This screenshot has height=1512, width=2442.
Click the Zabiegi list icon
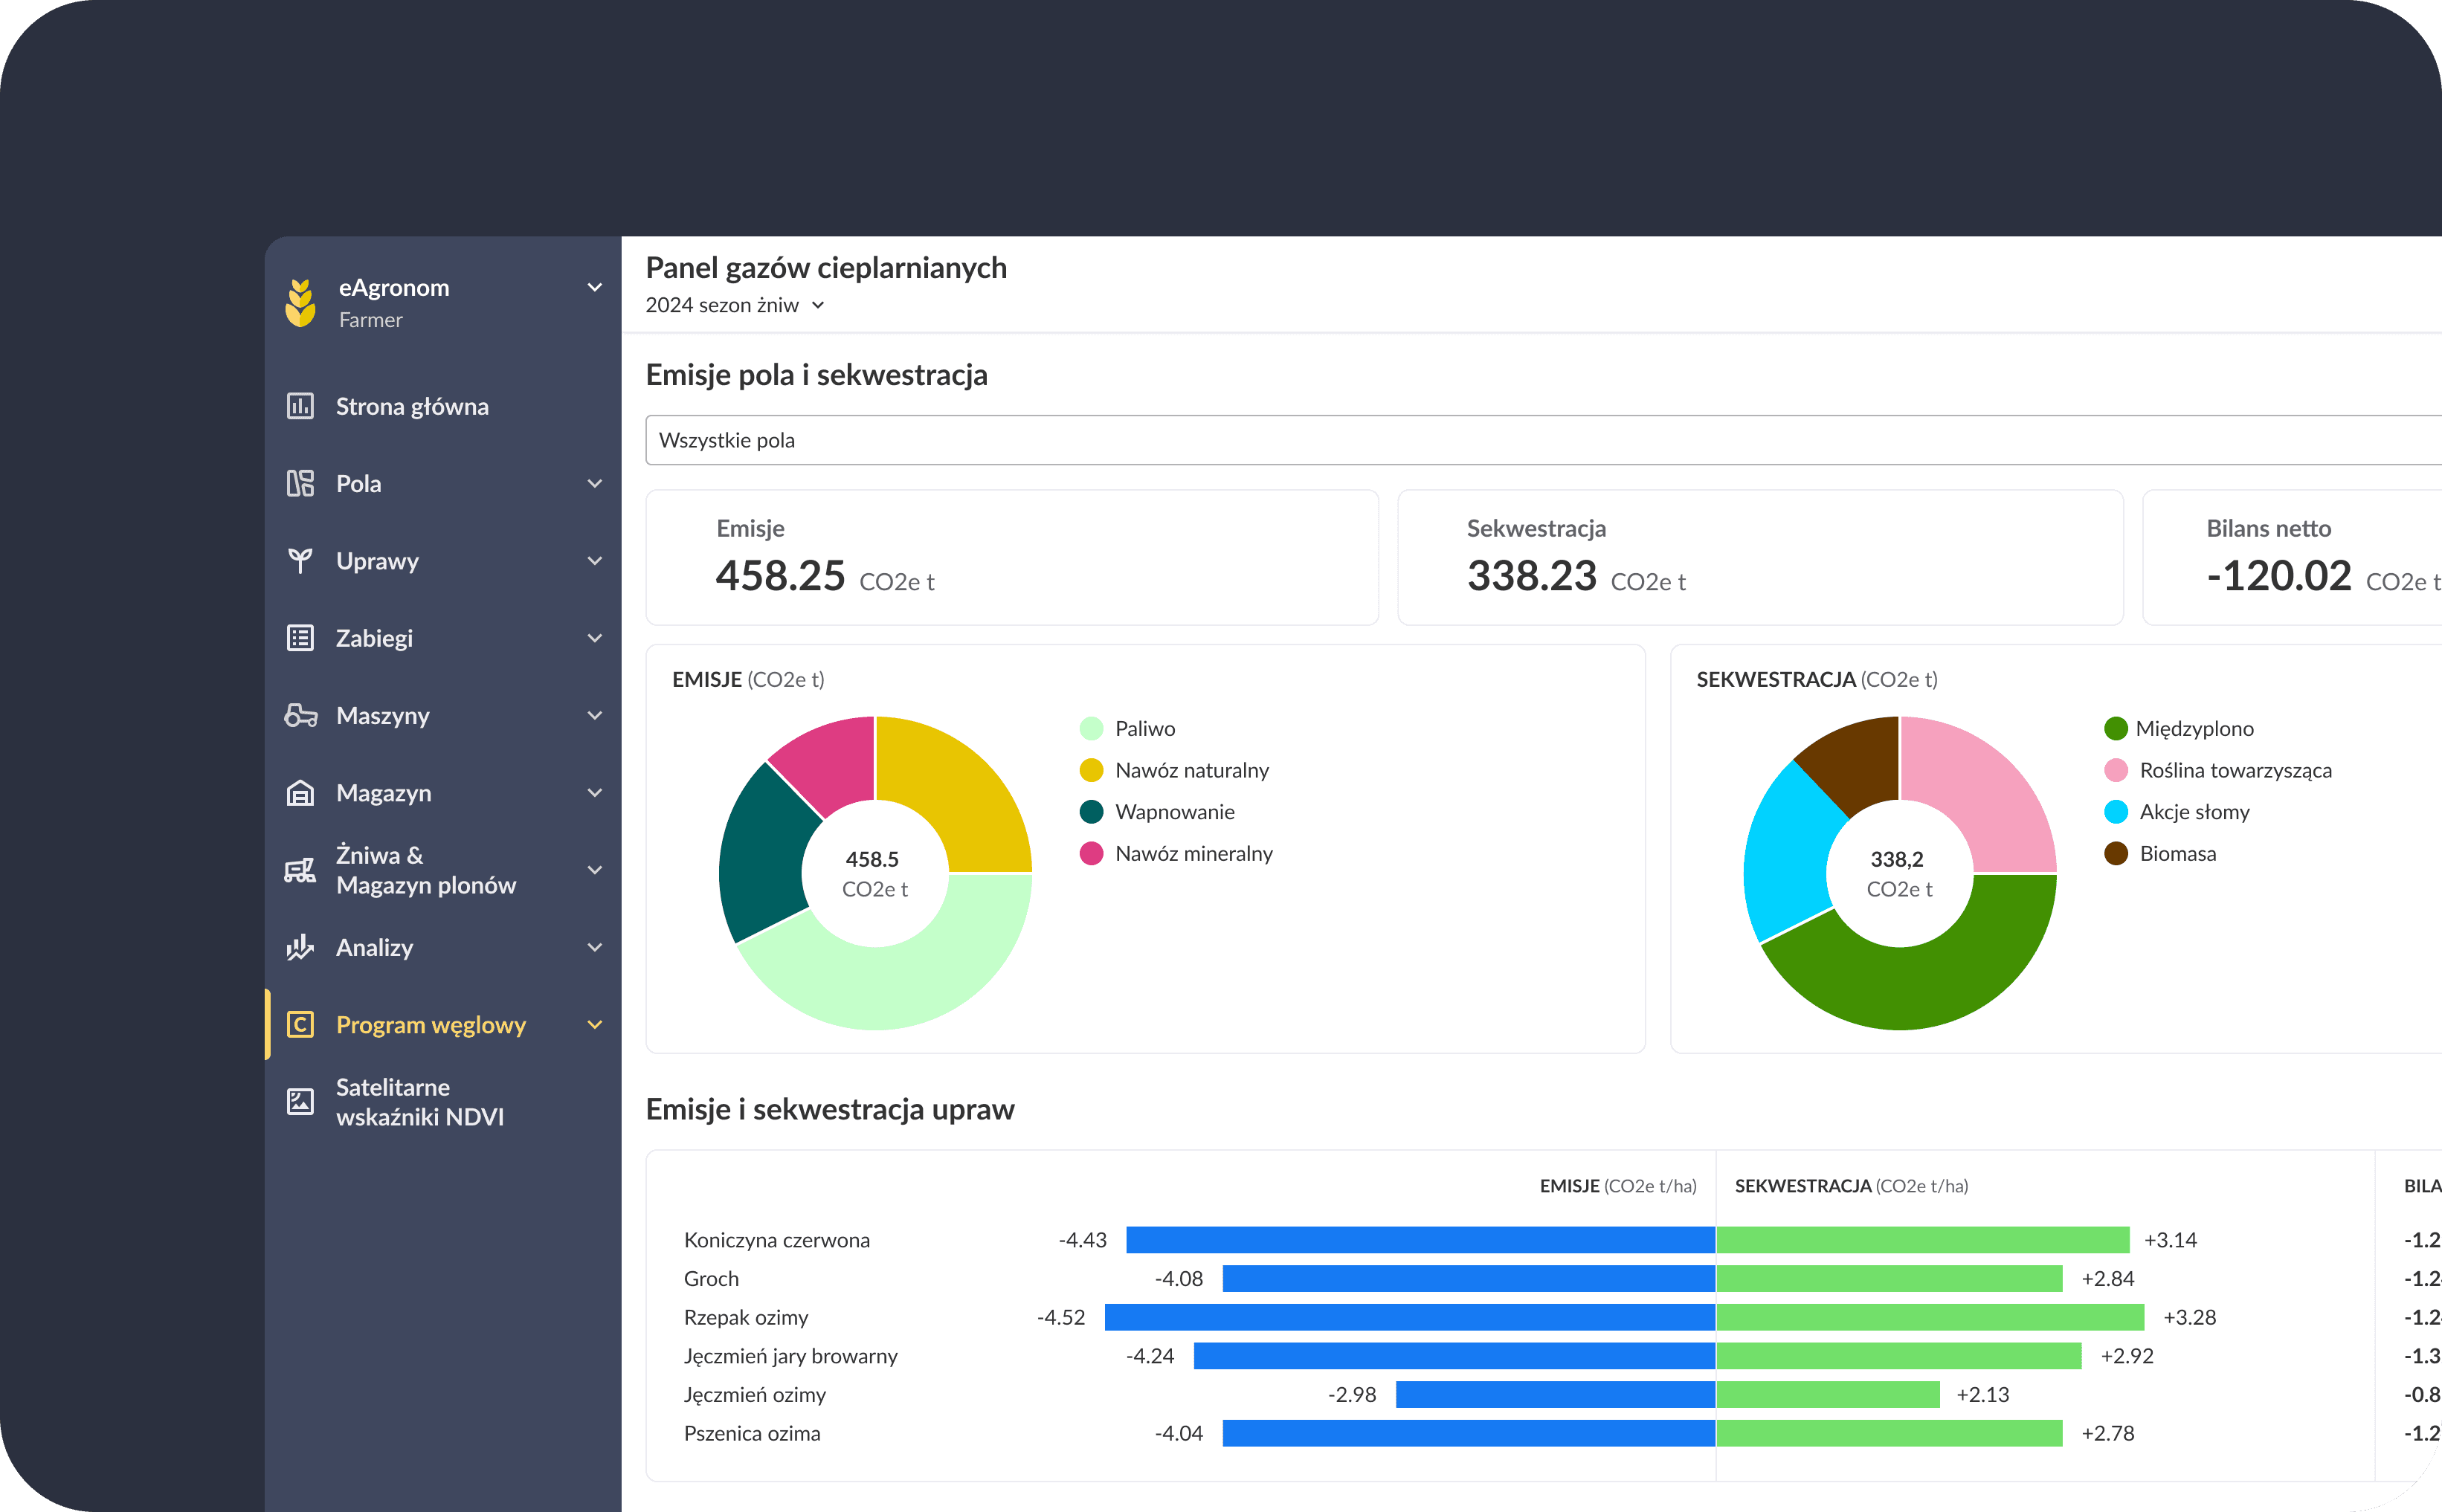300,638
